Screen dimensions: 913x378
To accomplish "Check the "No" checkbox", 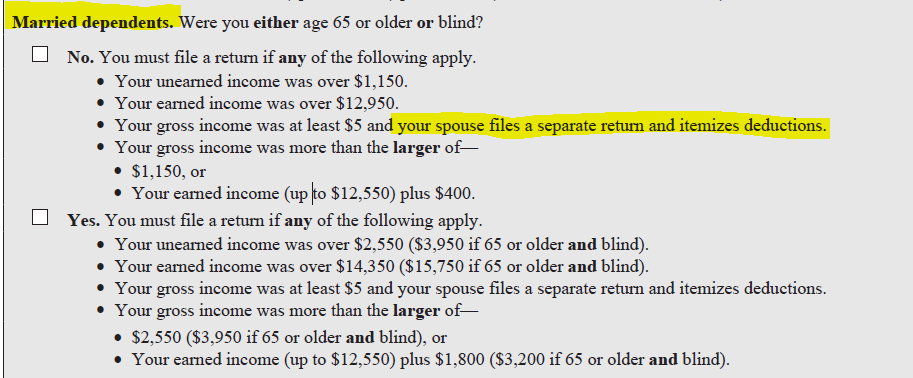I will (x=40, y=55).
